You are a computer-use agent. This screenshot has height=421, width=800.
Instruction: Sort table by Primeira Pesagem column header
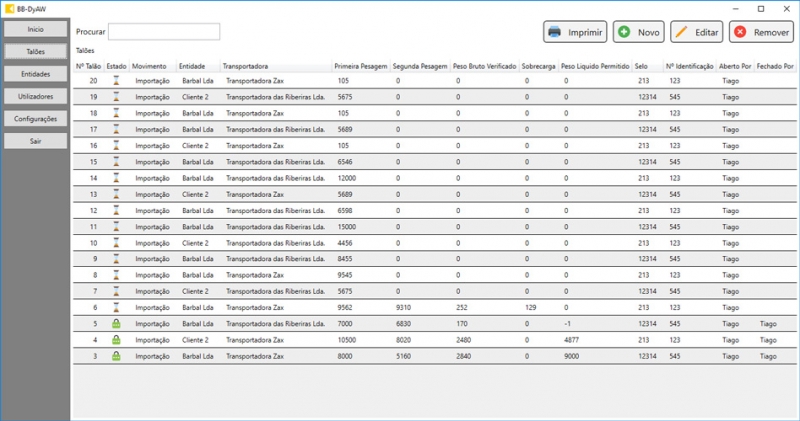pos(360,65)
